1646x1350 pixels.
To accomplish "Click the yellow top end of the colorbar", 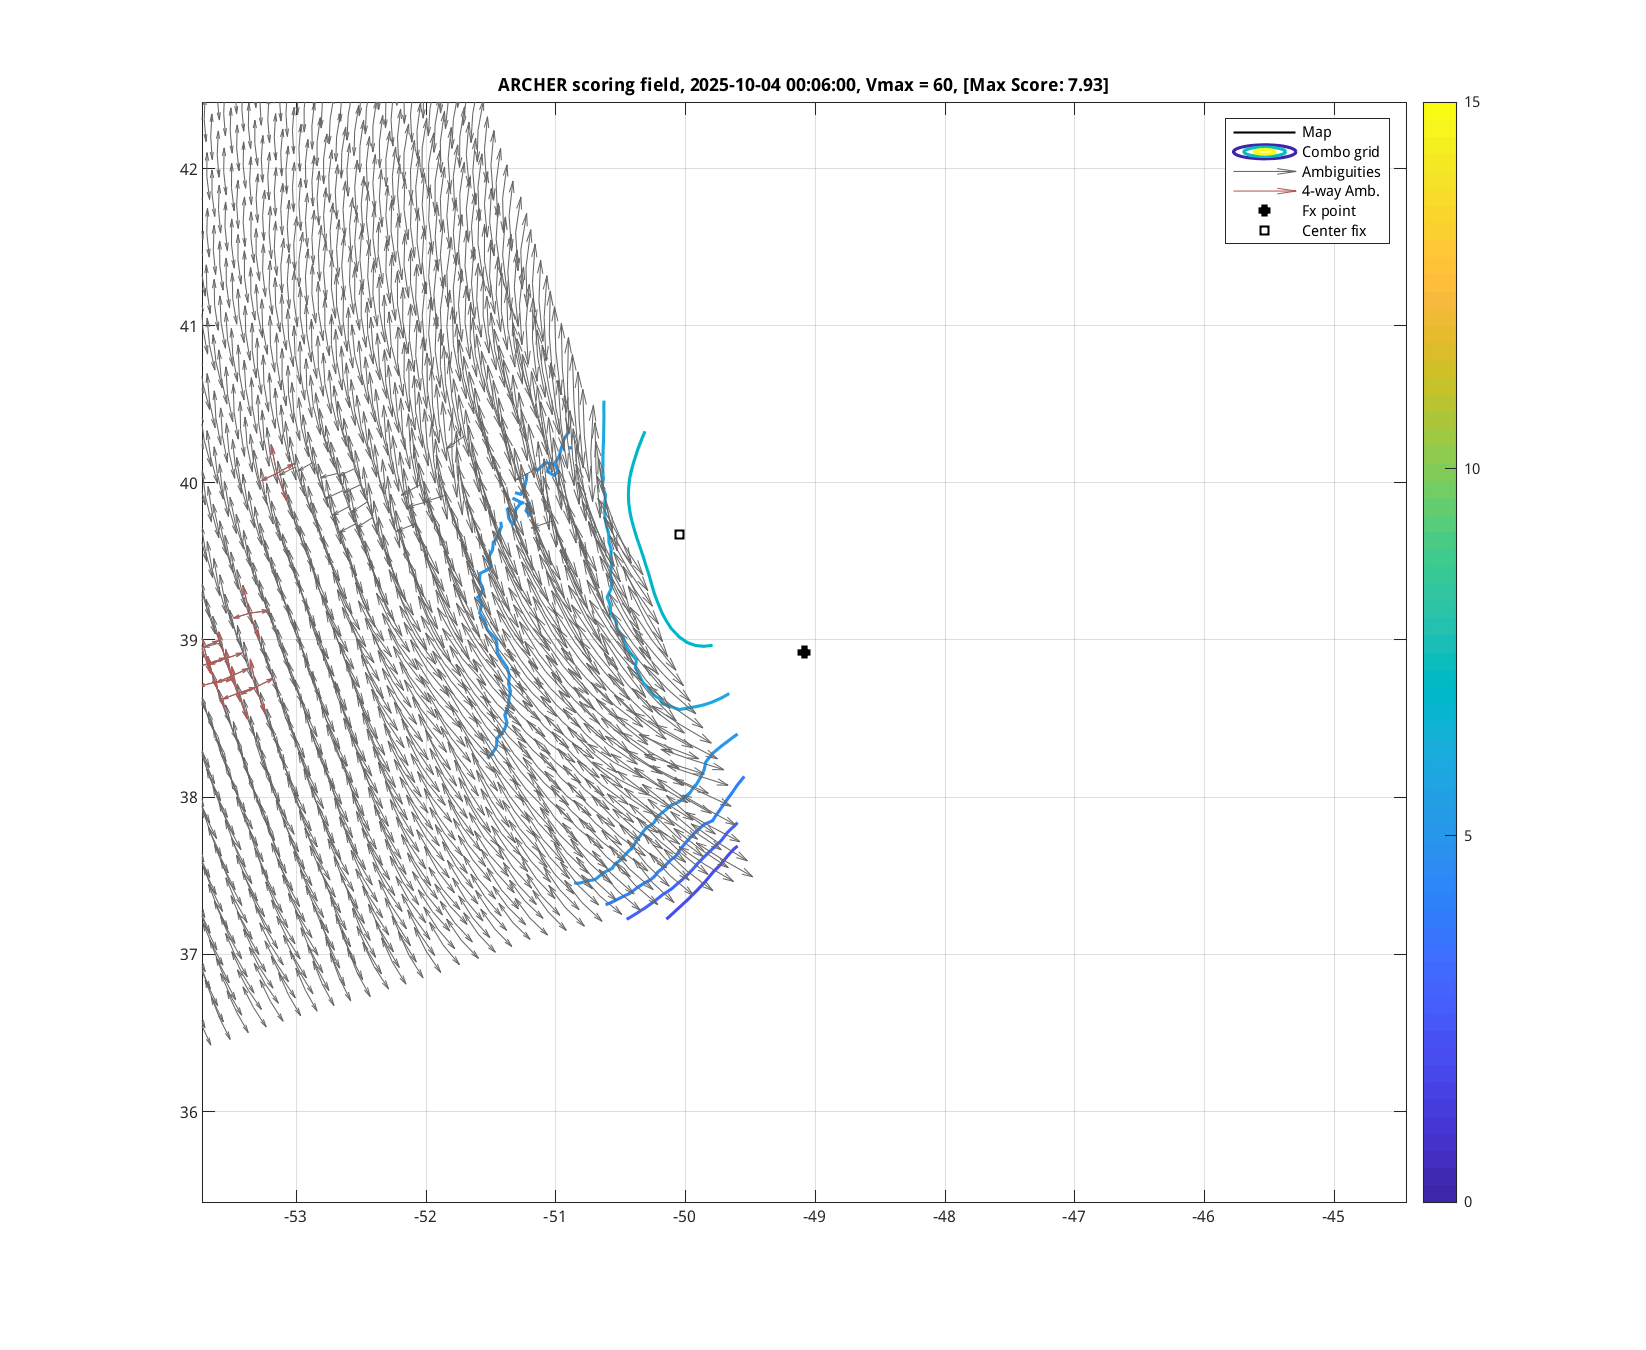I will [x=1439, y=108].
